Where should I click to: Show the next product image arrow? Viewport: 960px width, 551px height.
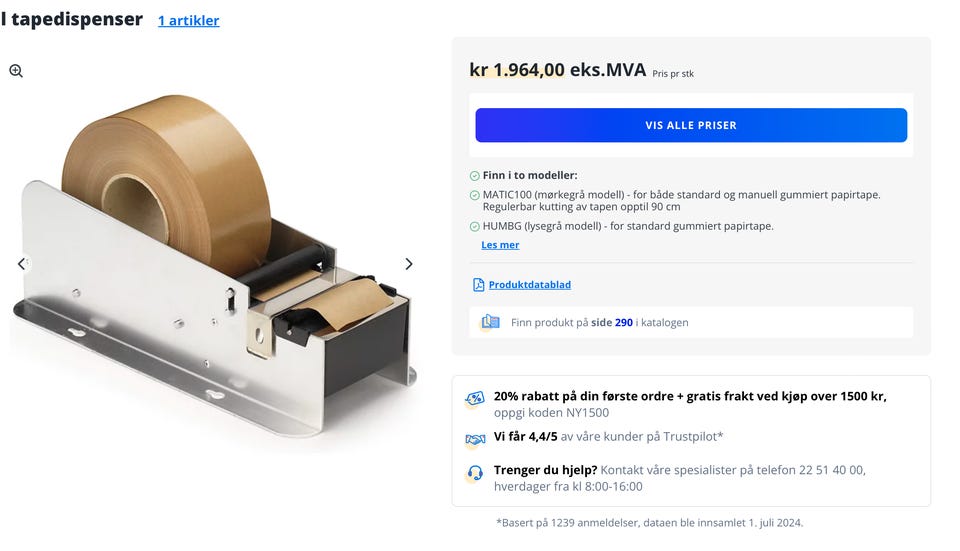[409, 264]
